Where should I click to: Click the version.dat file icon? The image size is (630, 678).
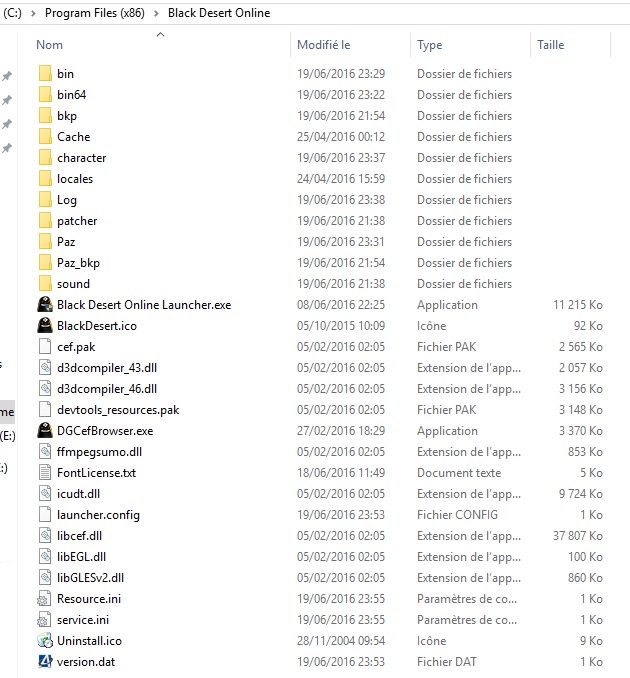point(44,662)
